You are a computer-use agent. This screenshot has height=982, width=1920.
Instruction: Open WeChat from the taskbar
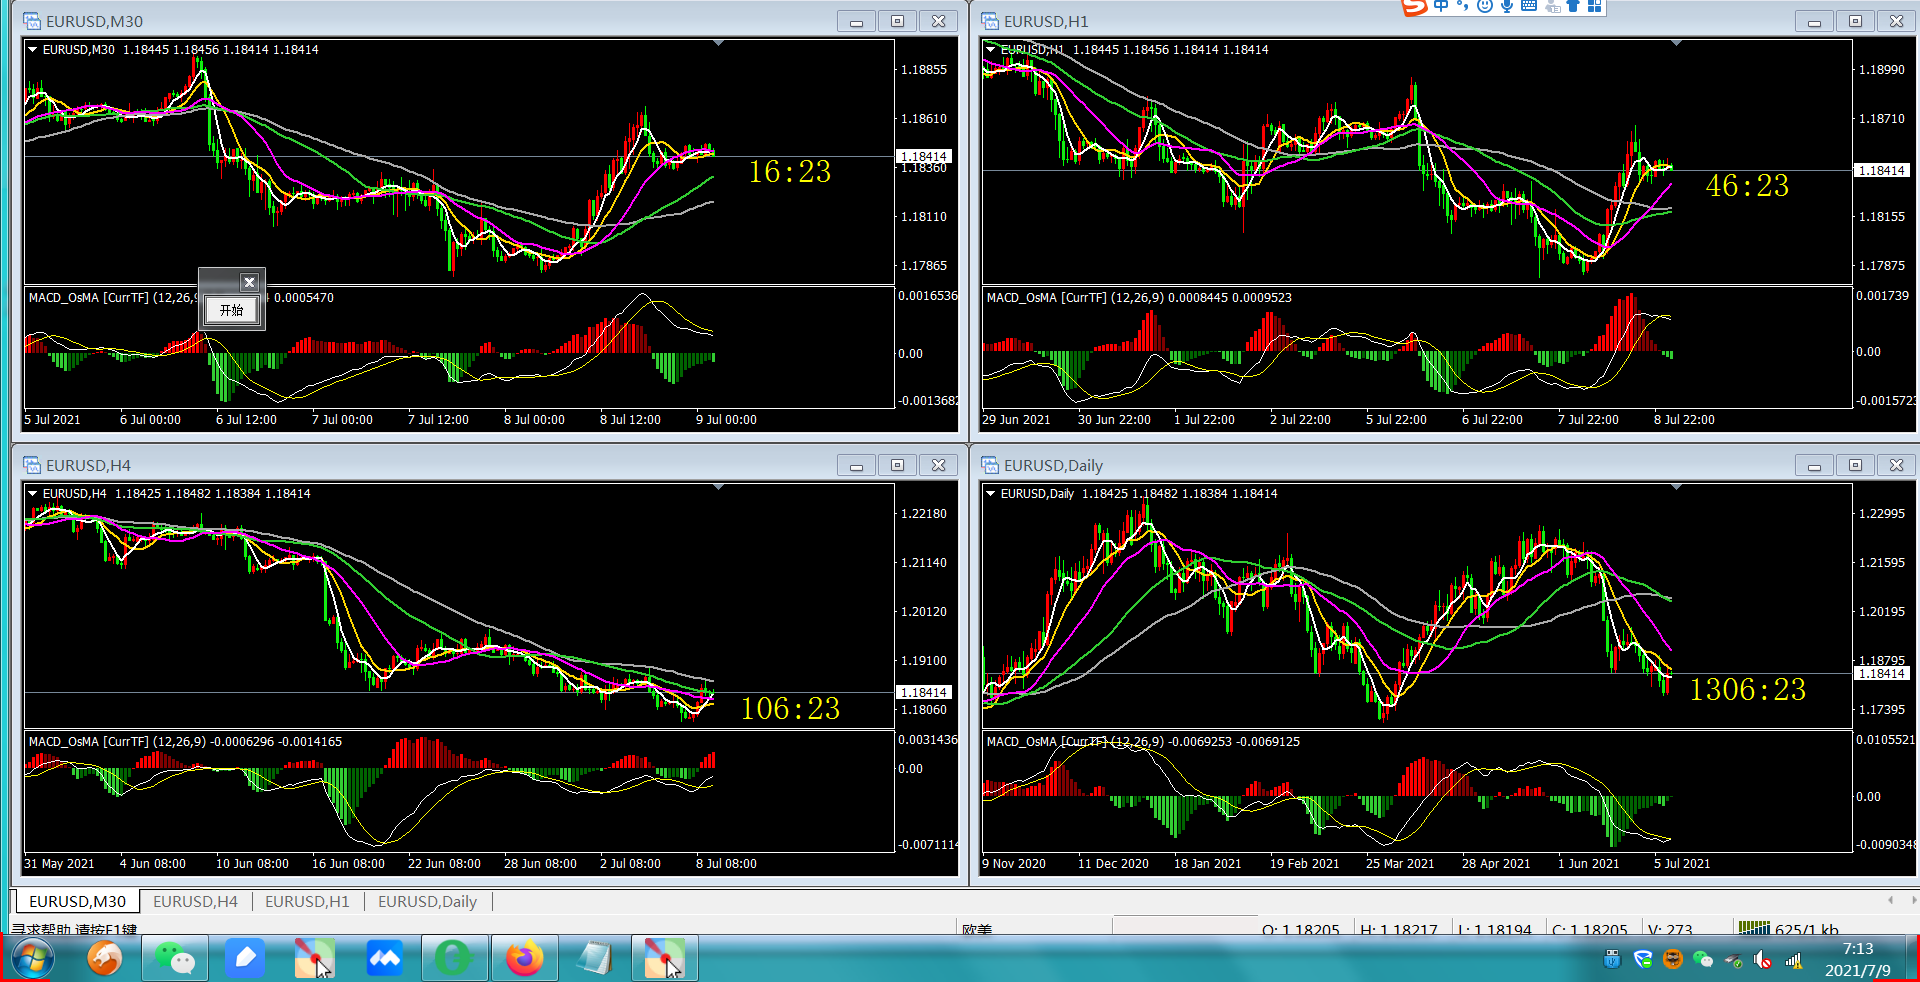pos(175,959)
